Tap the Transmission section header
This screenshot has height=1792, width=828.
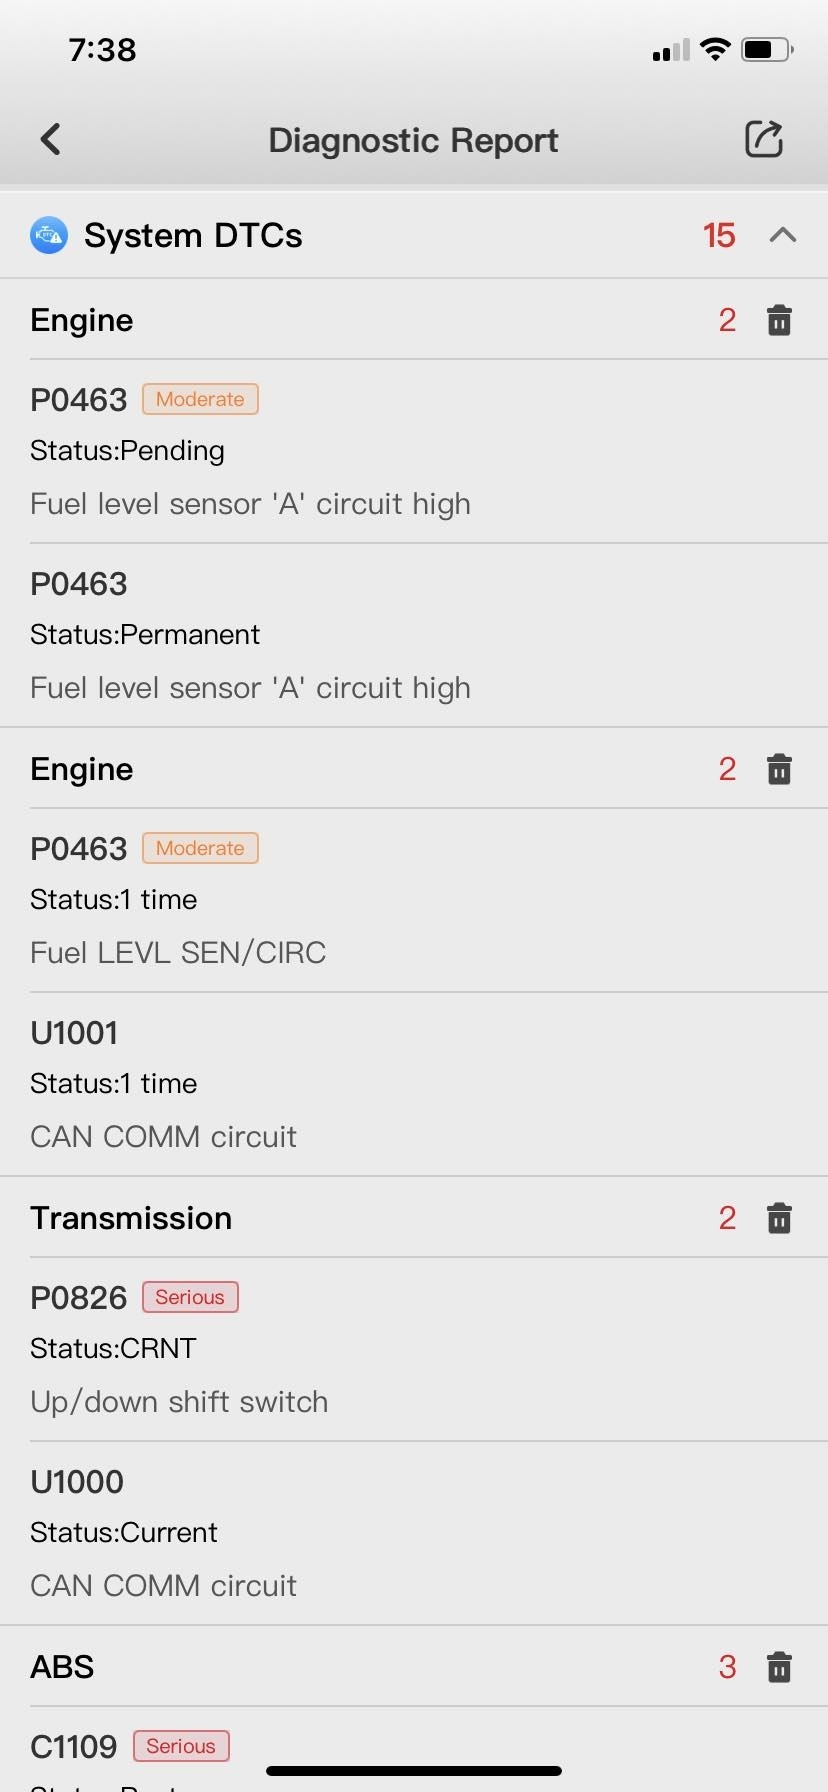pyautogui.click(x=131, y=1219)
